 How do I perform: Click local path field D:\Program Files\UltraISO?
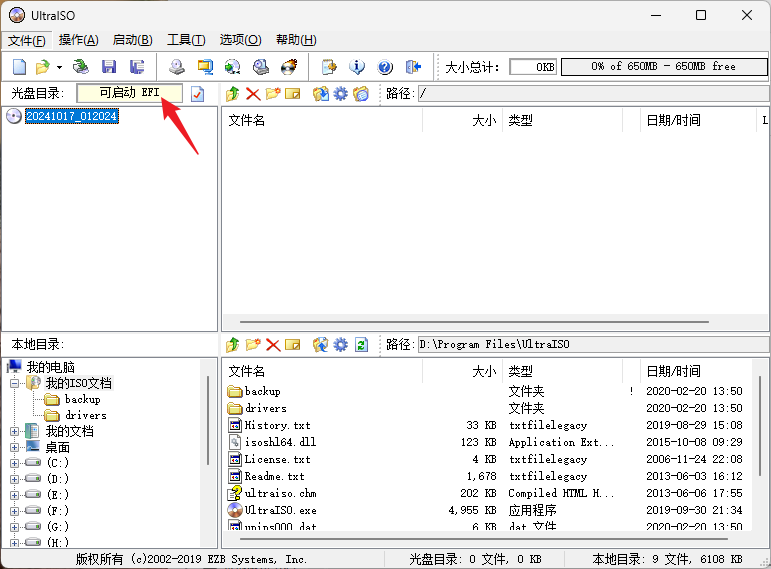click(594, 344)
